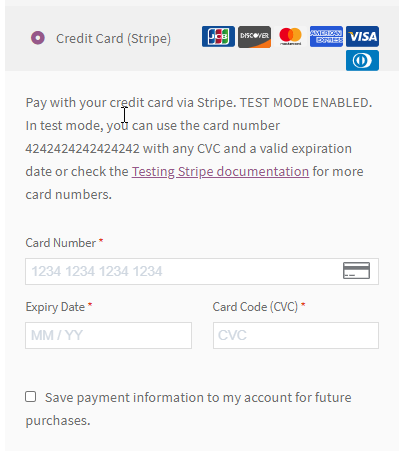The width and height of the screenshot is (407, 451).
Task: Click the test card number 4242424242424242 text
Action: (82, 149)
